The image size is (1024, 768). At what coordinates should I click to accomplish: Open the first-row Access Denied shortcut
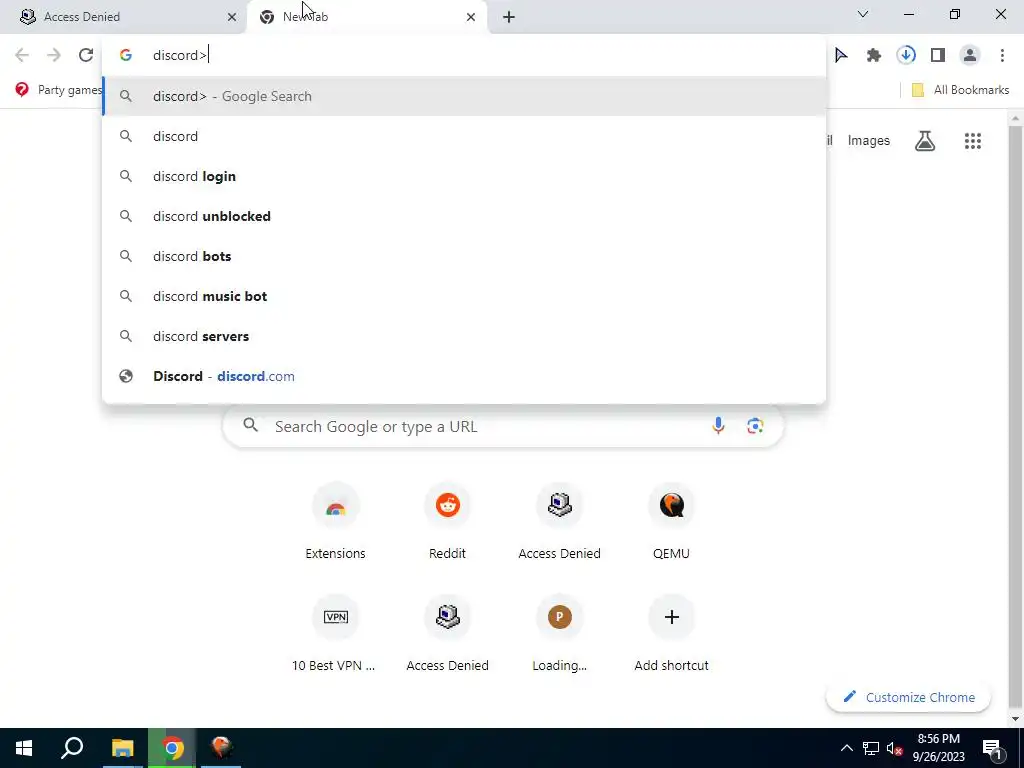click(x=560, y=522)
